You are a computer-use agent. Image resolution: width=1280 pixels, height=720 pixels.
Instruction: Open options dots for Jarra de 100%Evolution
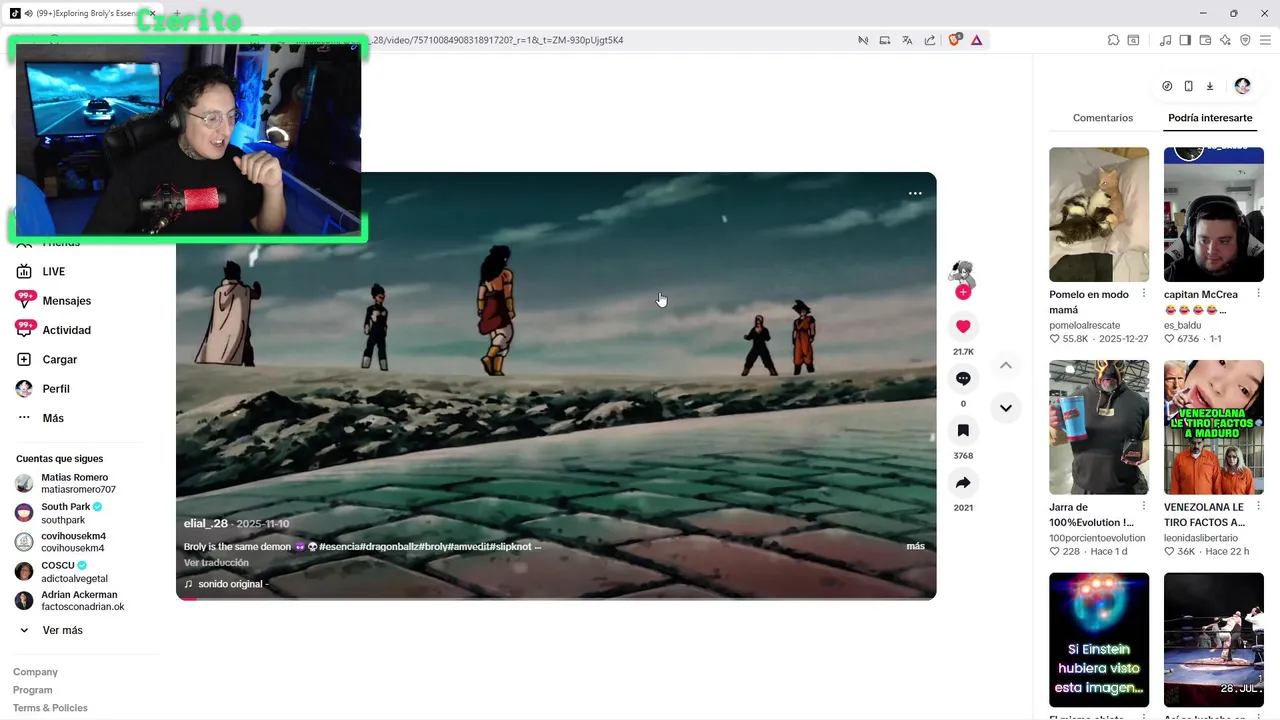[x=1144, y=507]
